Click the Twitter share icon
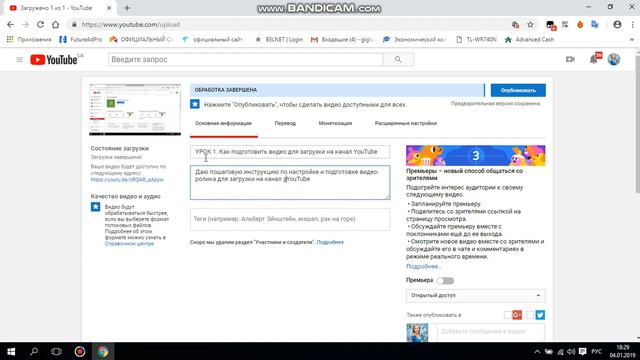640x360 pixels. pyautogui.click(x=540, y=315)
